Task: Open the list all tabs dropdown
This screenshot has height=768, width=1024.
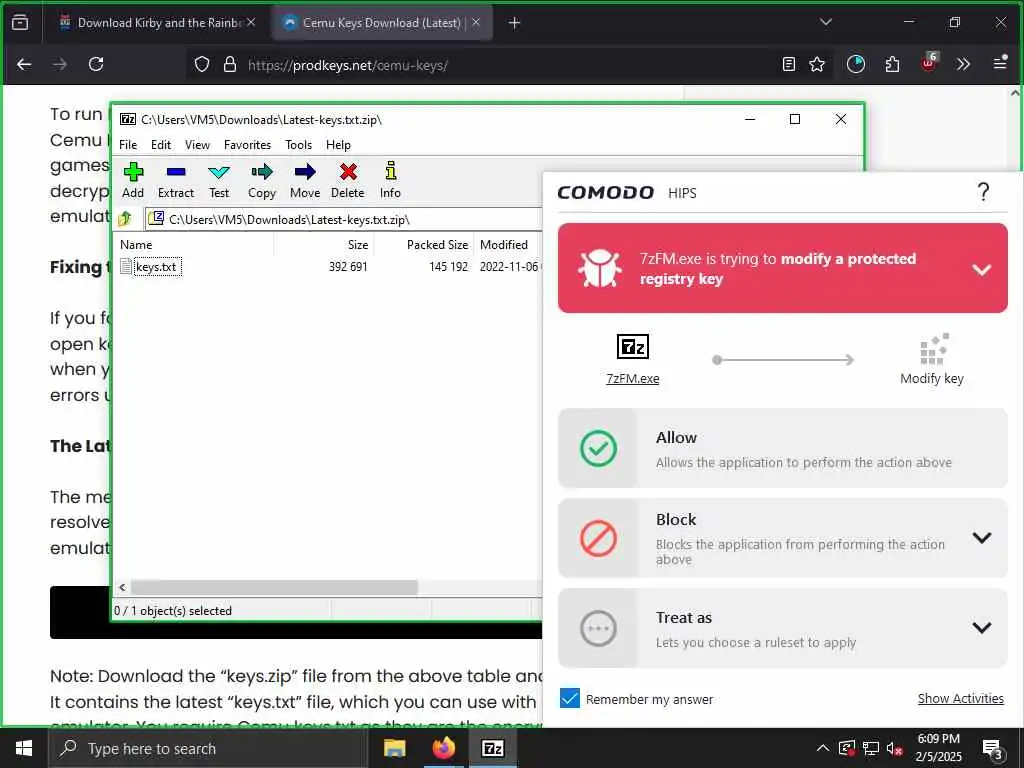Action: tap(825, 22)
